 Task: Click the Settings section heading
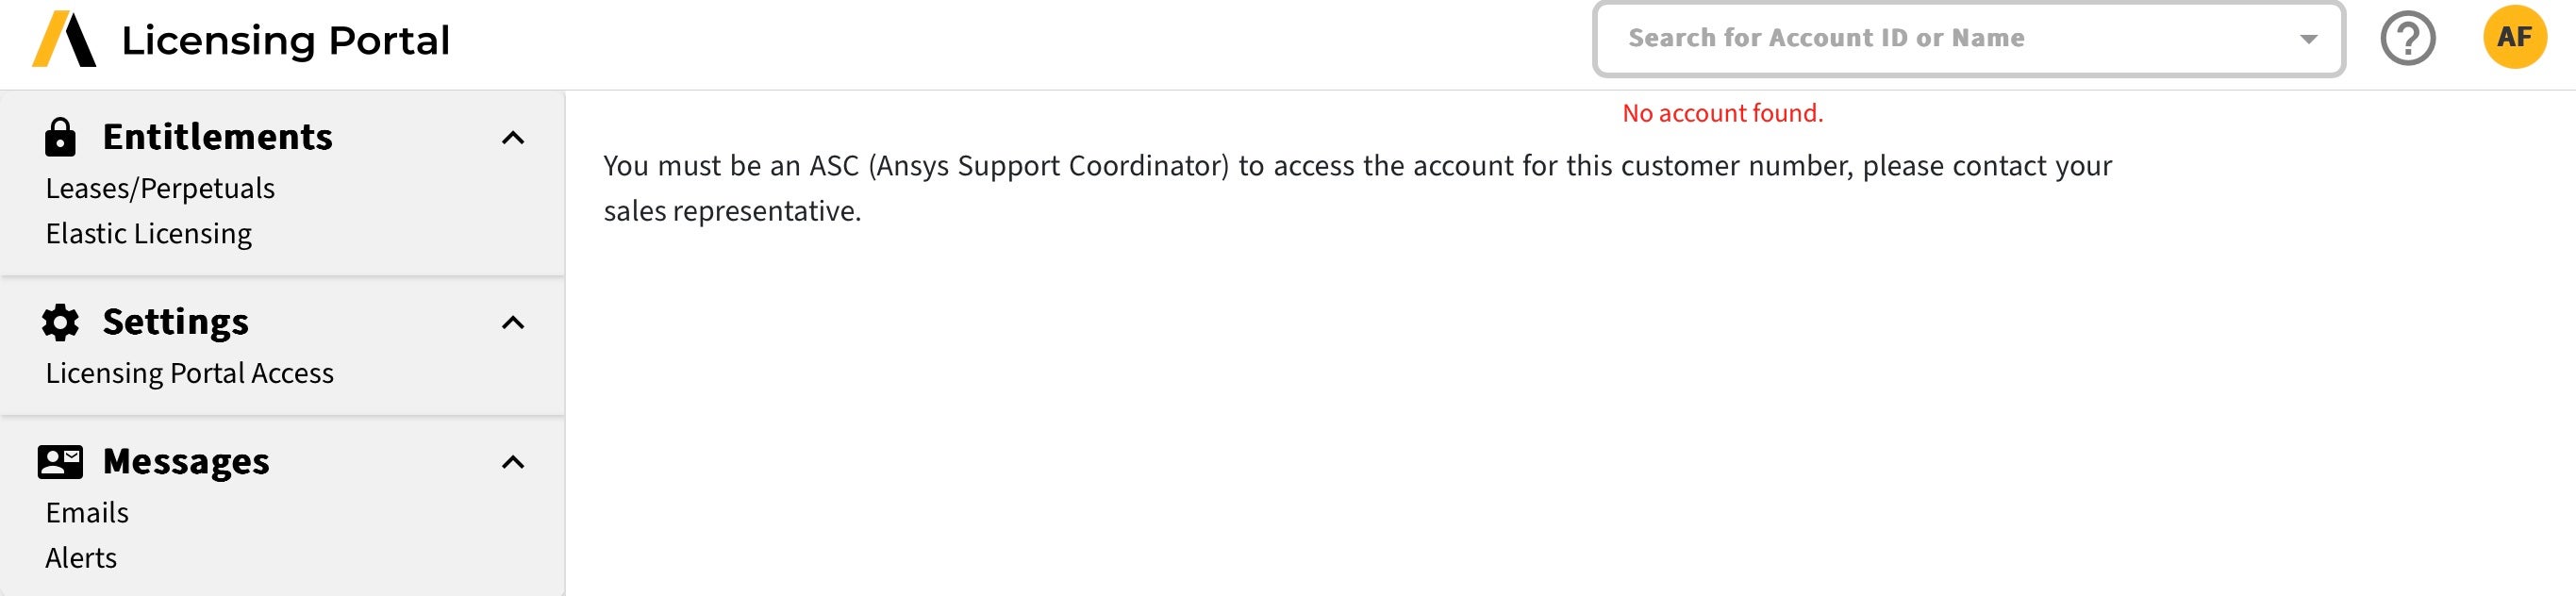tap(175, 322)
